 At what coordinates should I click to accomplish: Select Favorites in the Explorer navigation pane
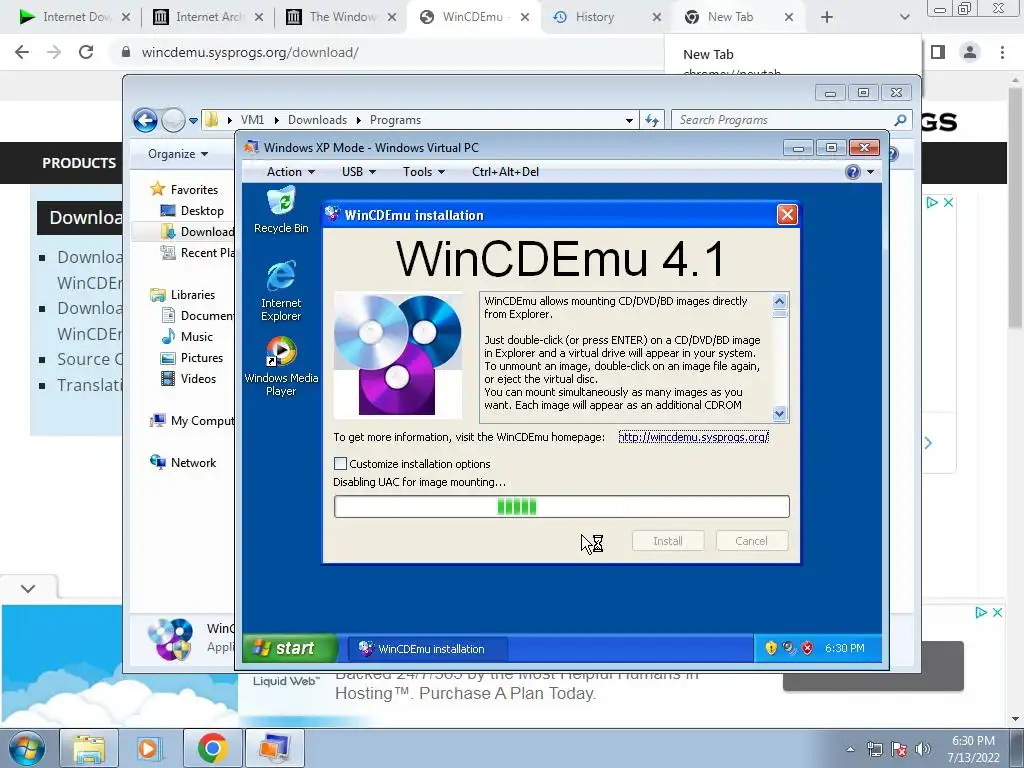[194, 189]
